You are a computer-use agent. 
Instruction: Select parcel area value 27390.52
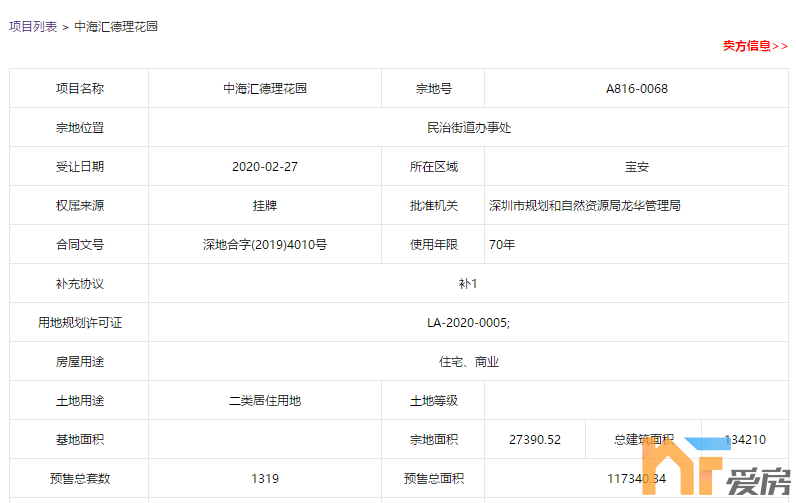point(535,440)
